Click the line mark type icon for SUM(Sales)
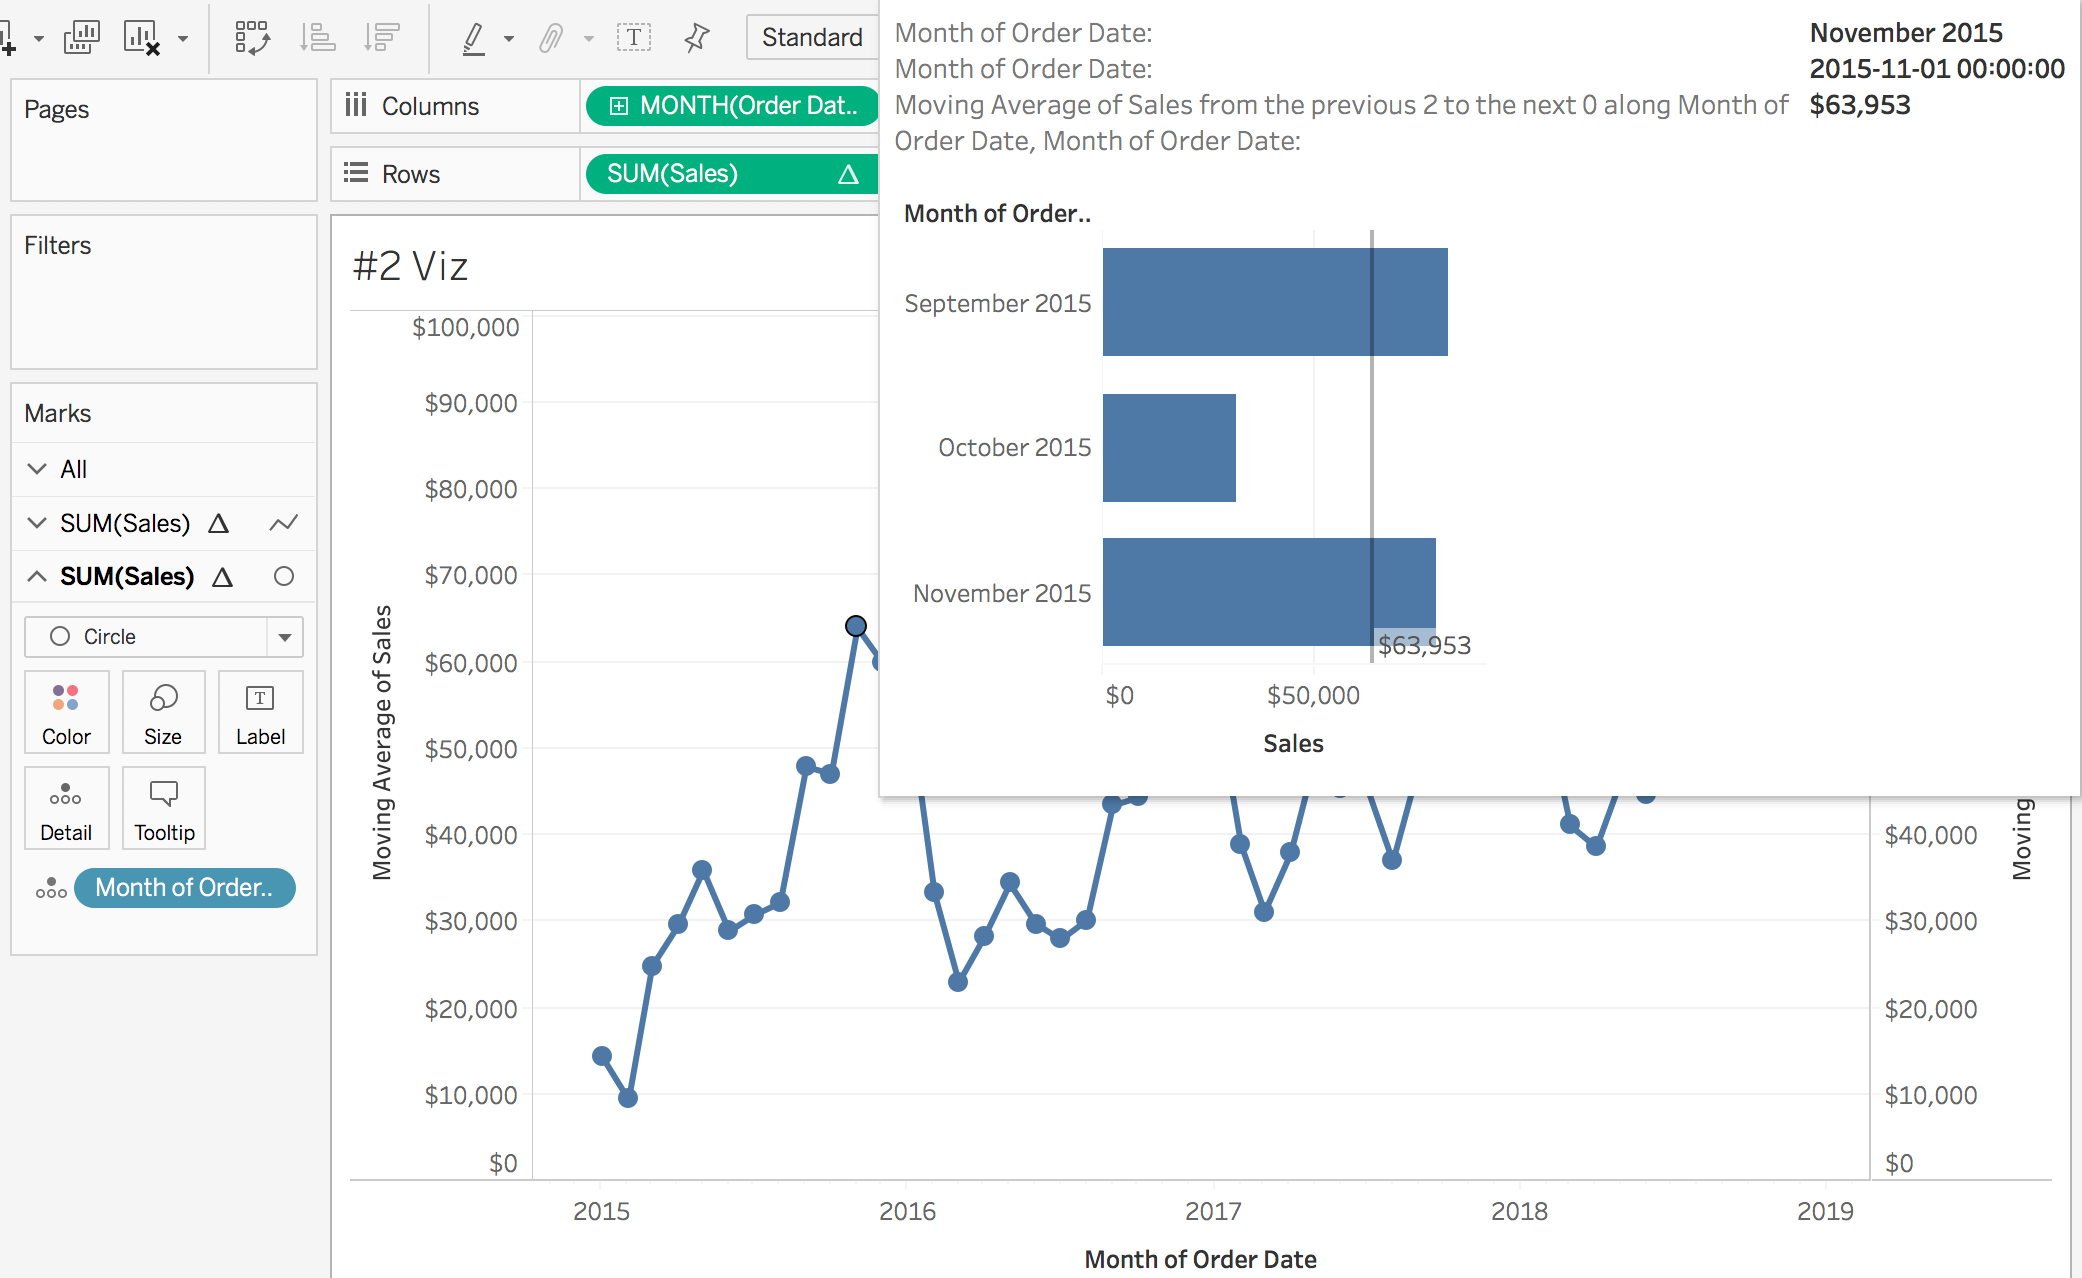This screenshot has width=2082, height=1278. point(284,523)
